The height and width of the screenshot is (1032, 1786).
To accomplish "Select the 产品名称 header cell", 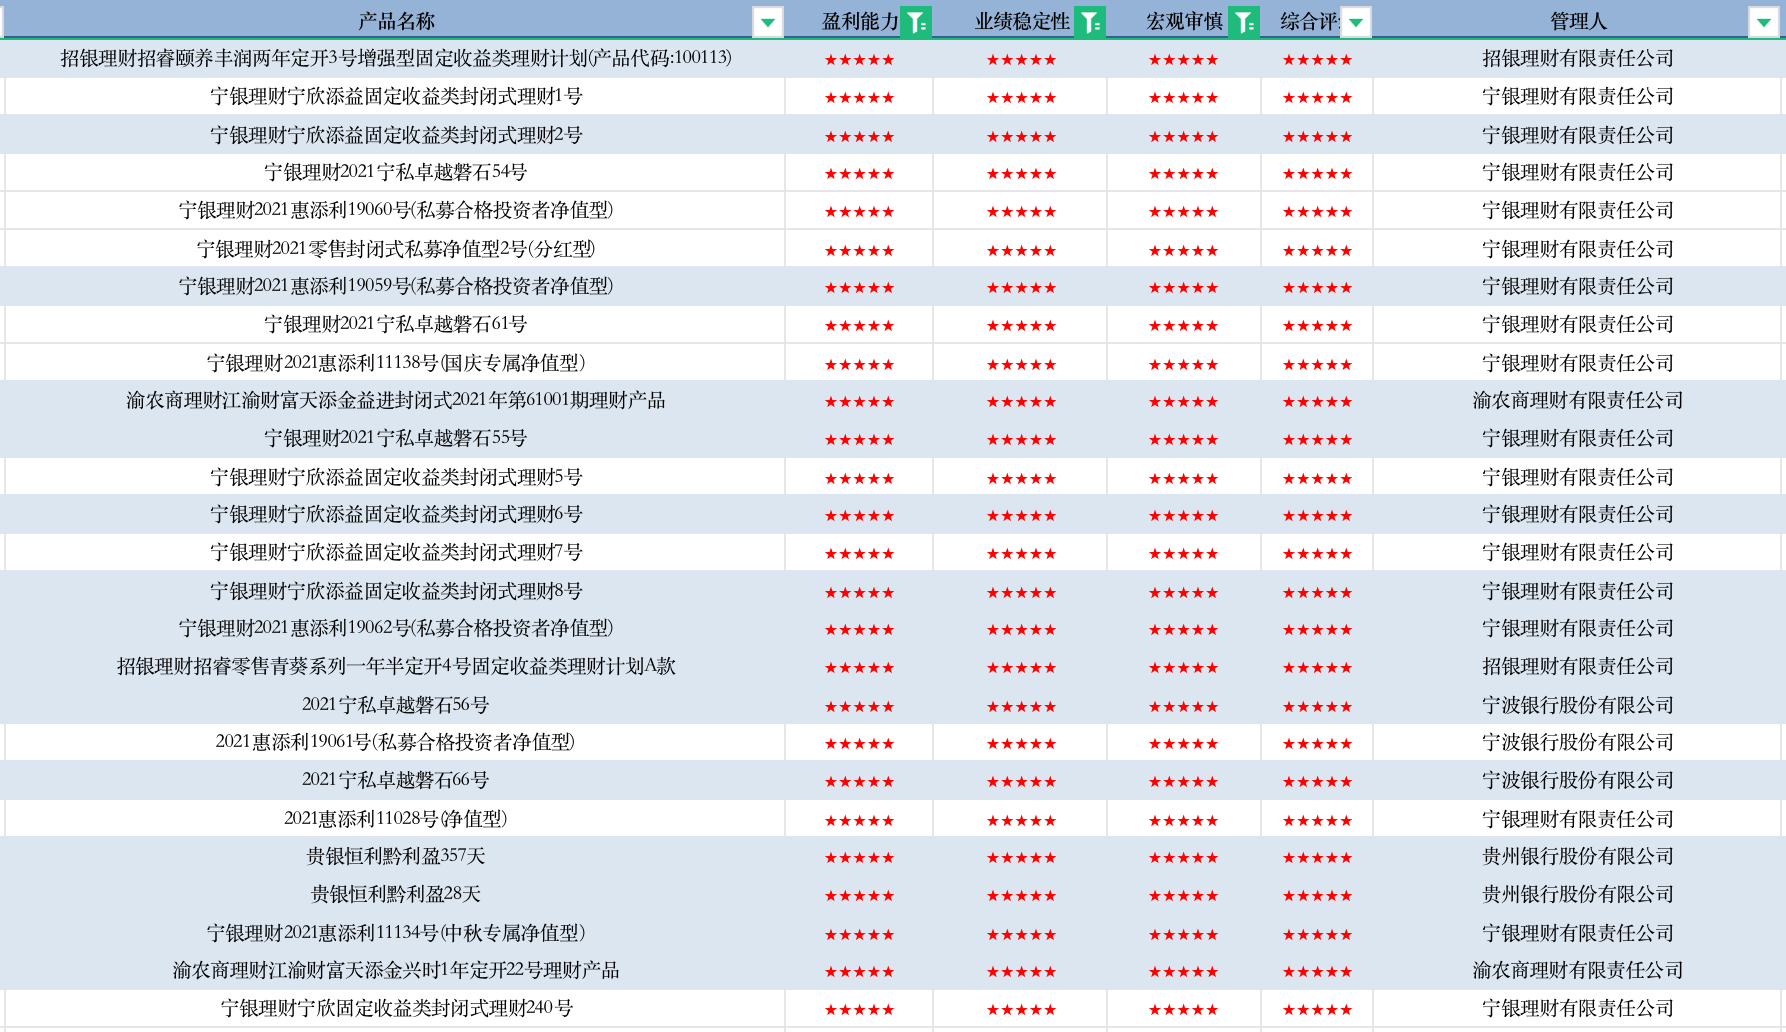I will point(395,21).
